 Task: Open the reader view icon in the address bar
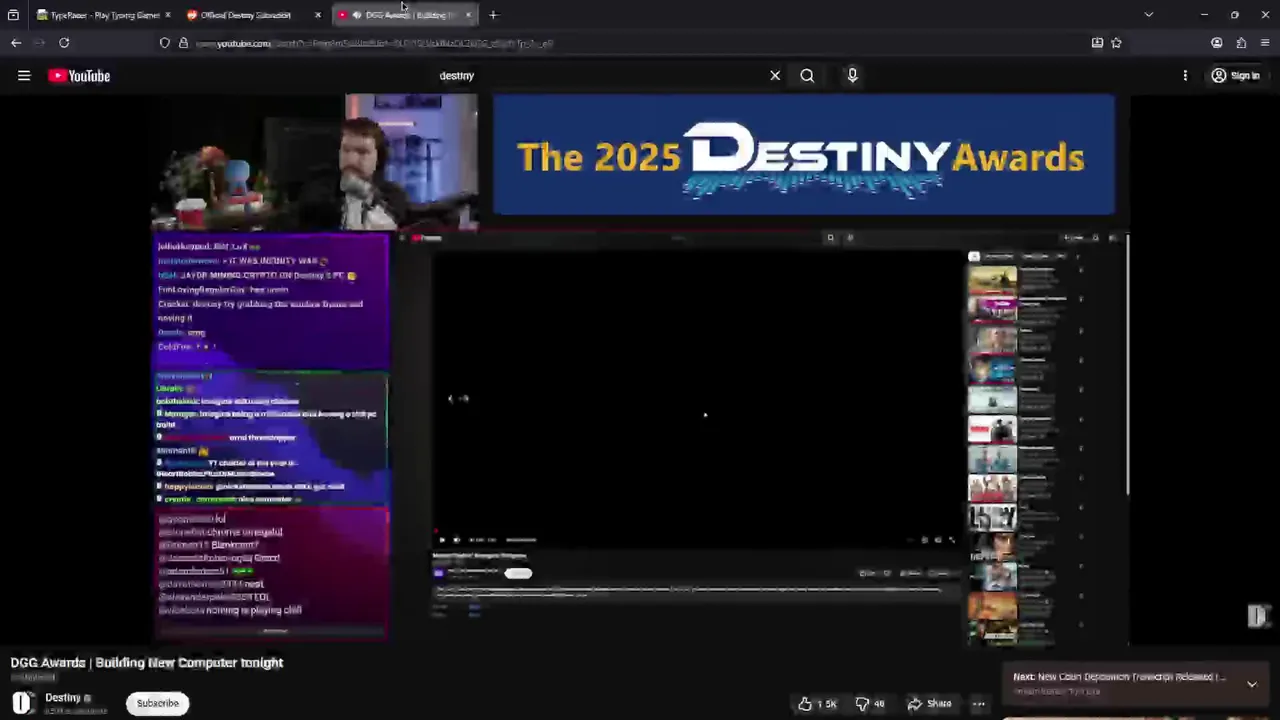pyautogui.click(x=1097, y=43)
